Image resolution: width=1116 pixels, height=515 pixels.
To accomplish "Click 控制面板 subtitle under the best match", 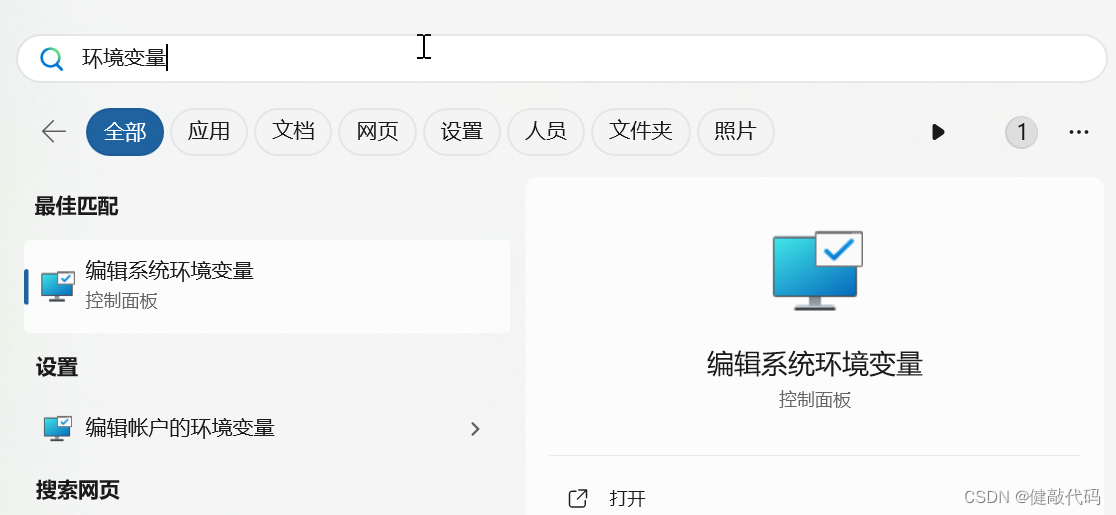I will coord(122,301).
